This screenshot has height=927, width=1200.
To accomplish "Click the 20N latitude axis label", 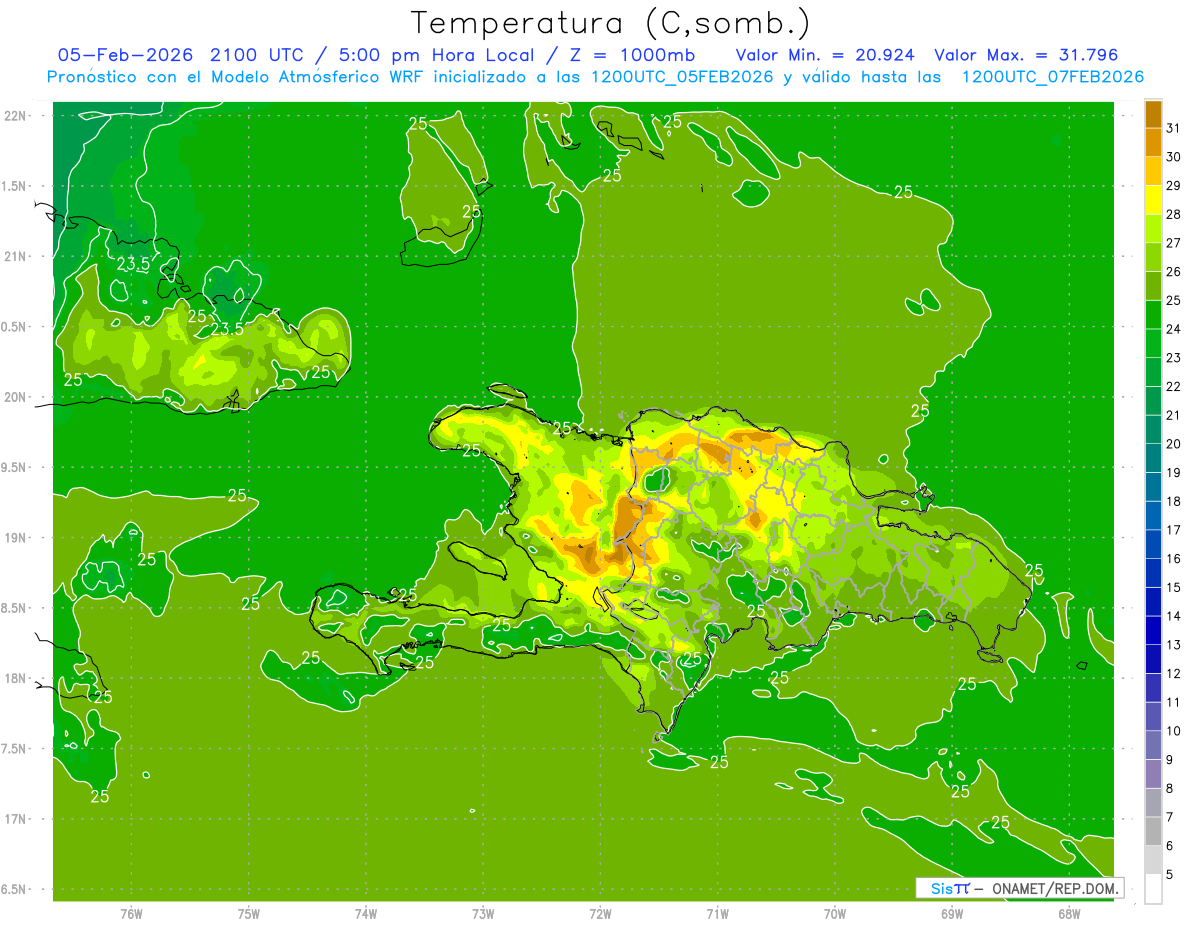I will click(x=17, y=397).
